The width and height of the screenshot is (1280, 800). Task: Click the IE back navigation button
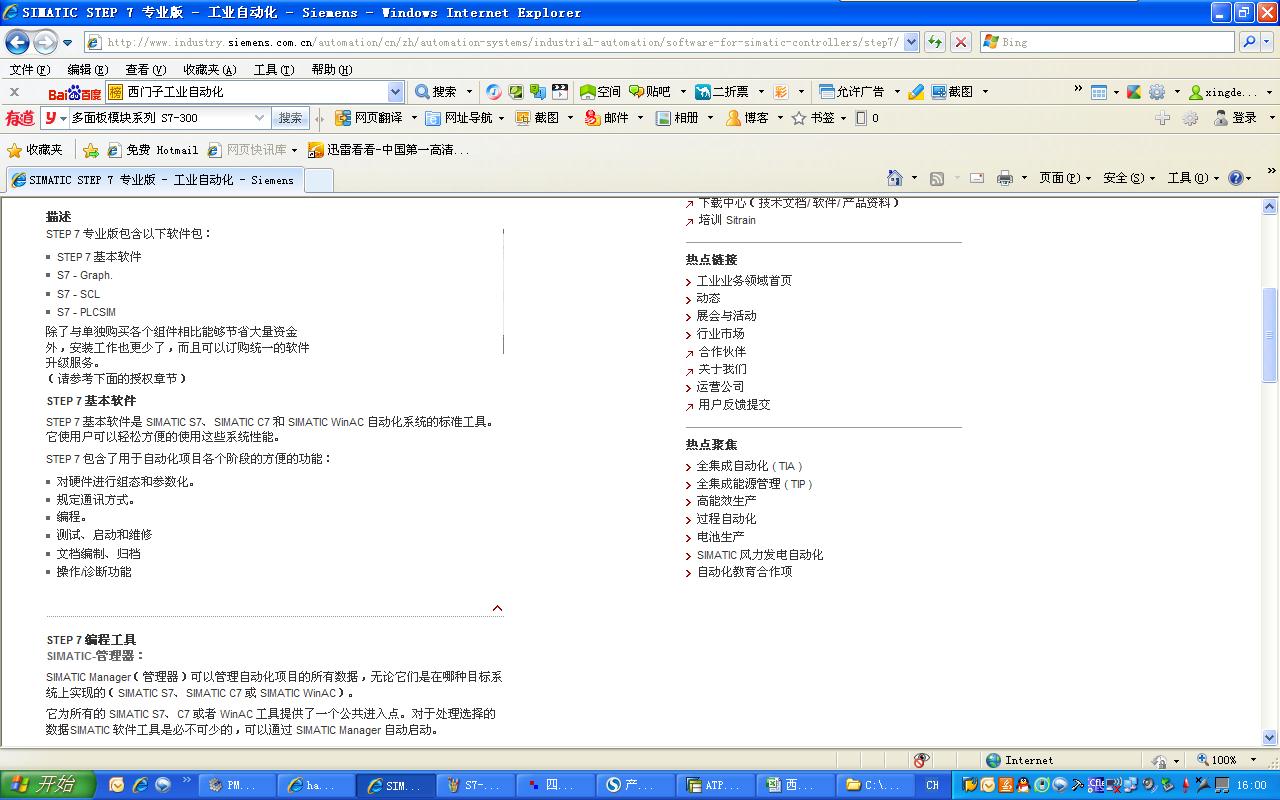tap(17, 42)
